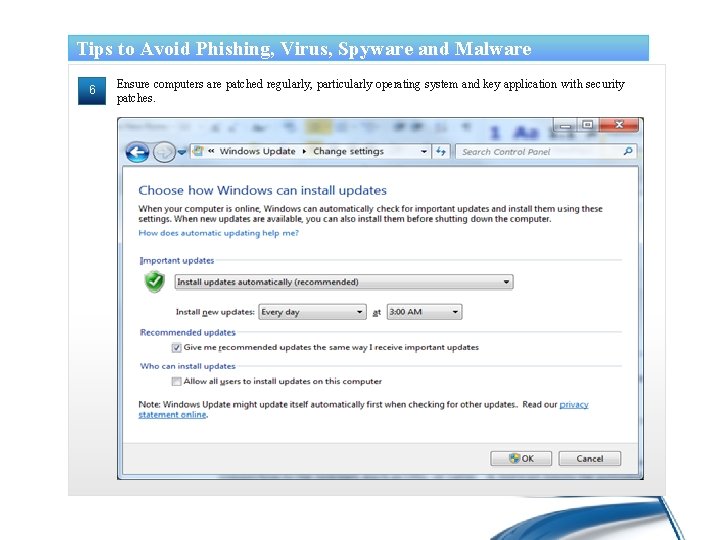Open Install updates automatically dropdown

pyautogui.click(x=344, y=282)
